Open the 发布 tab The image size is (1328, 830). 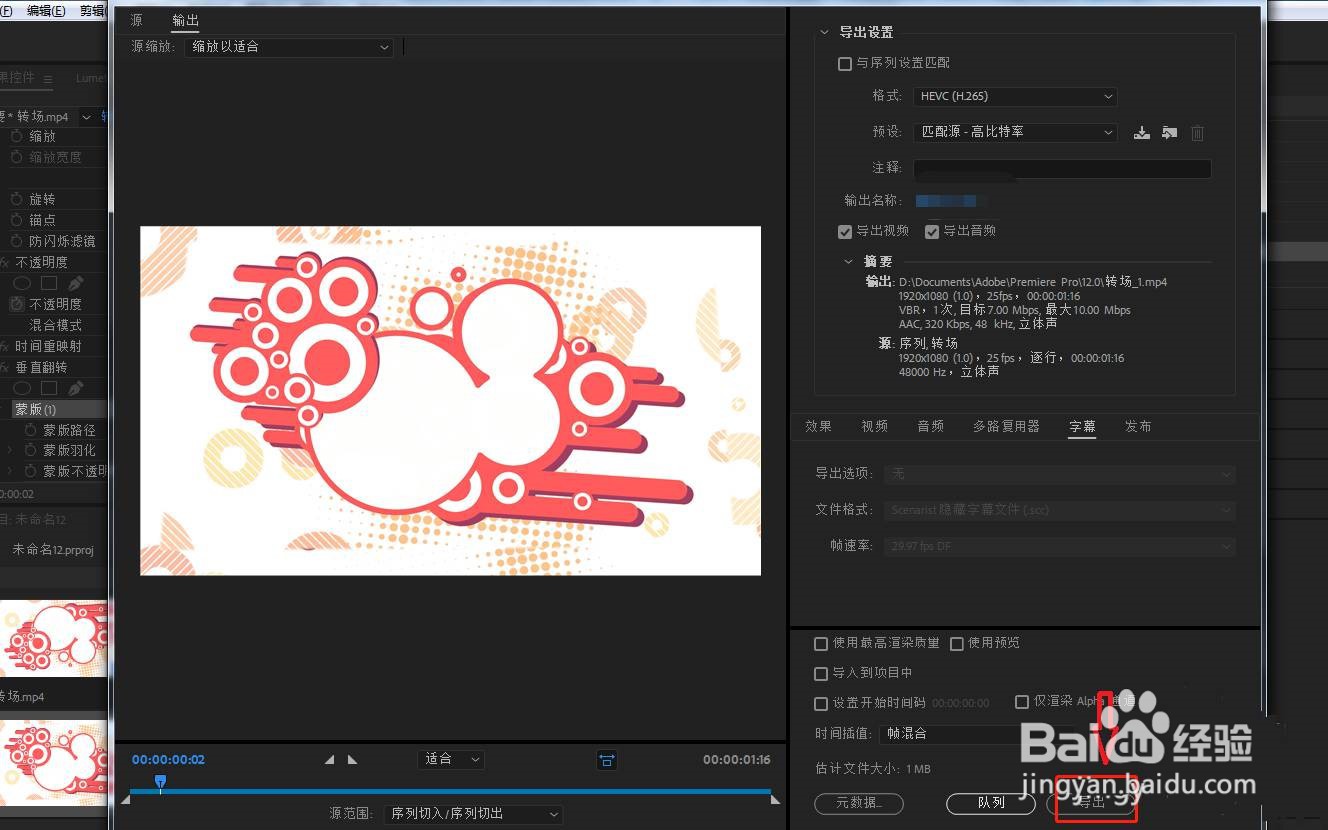(x=1138, y=426)
